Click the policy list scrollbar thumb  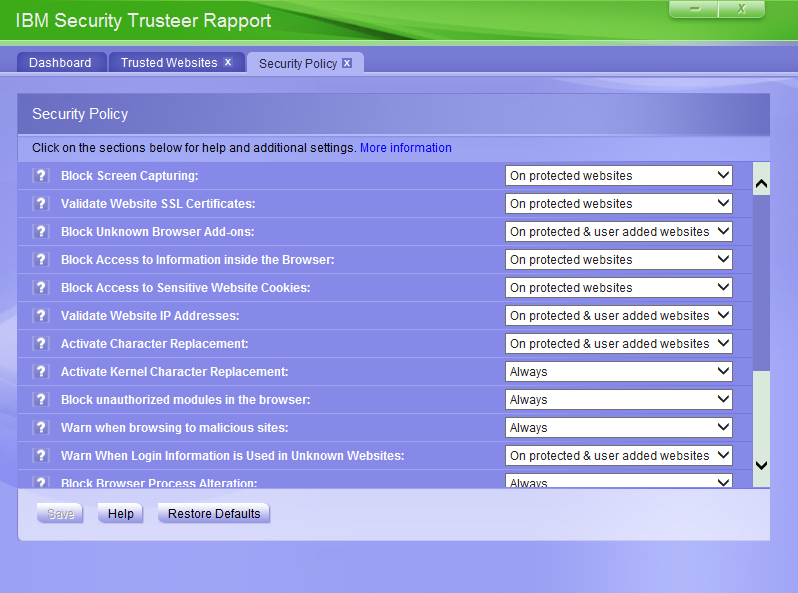[761, 283]
